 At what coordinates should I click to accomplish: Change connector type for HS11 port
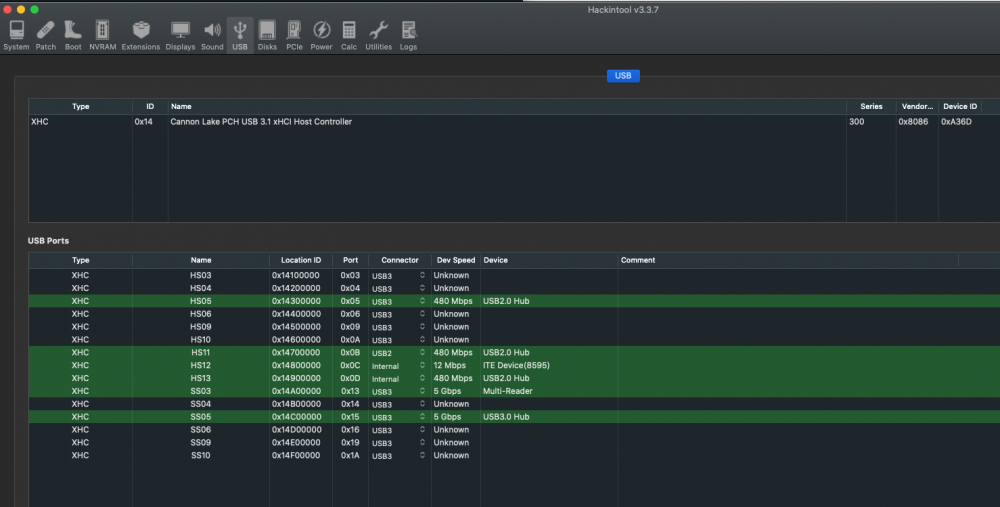coord(398,353)
